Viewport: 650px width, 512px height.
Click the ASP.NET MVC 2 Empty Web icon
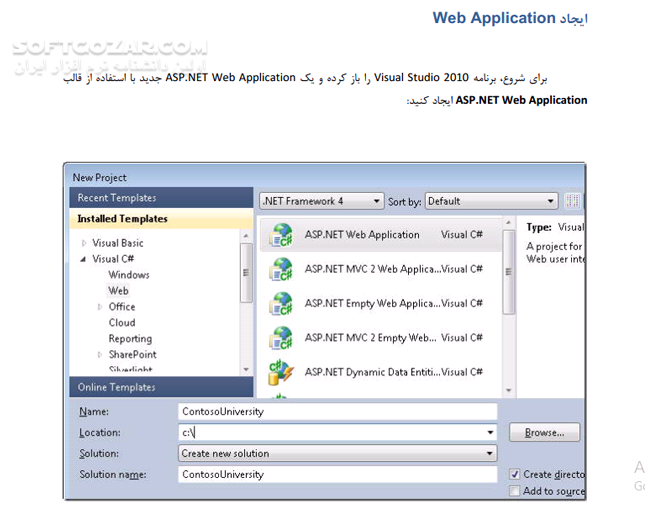coord(281,338)
